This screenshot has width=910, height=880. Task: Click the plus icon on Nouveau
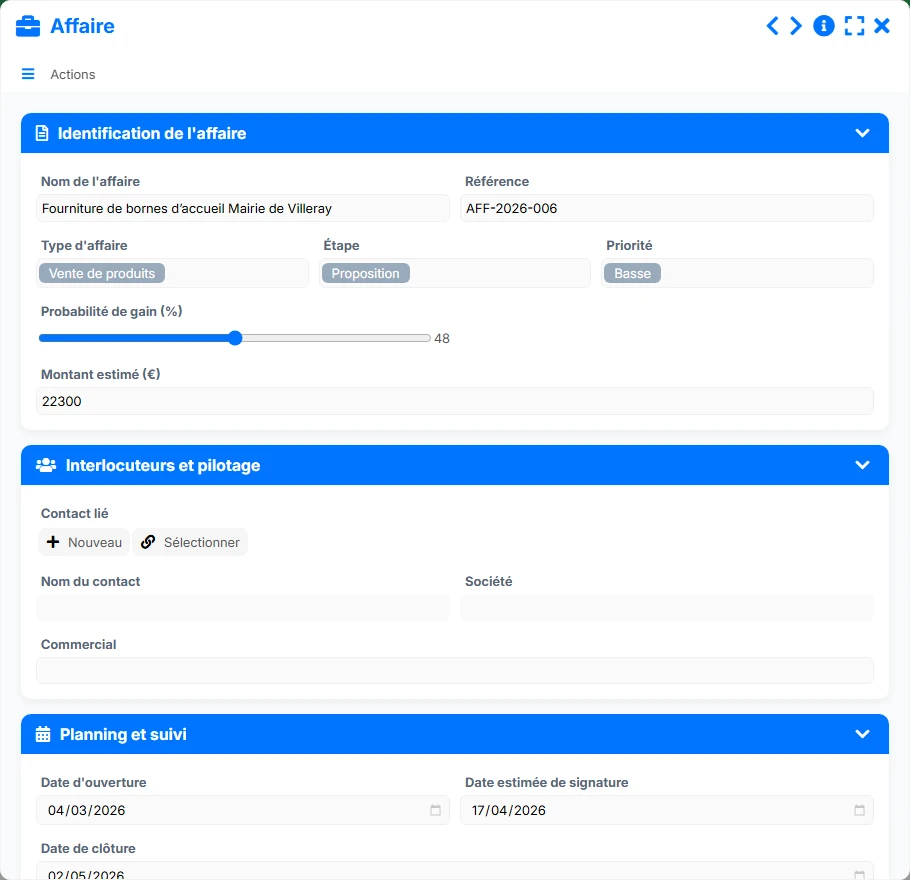coord(53,542)
